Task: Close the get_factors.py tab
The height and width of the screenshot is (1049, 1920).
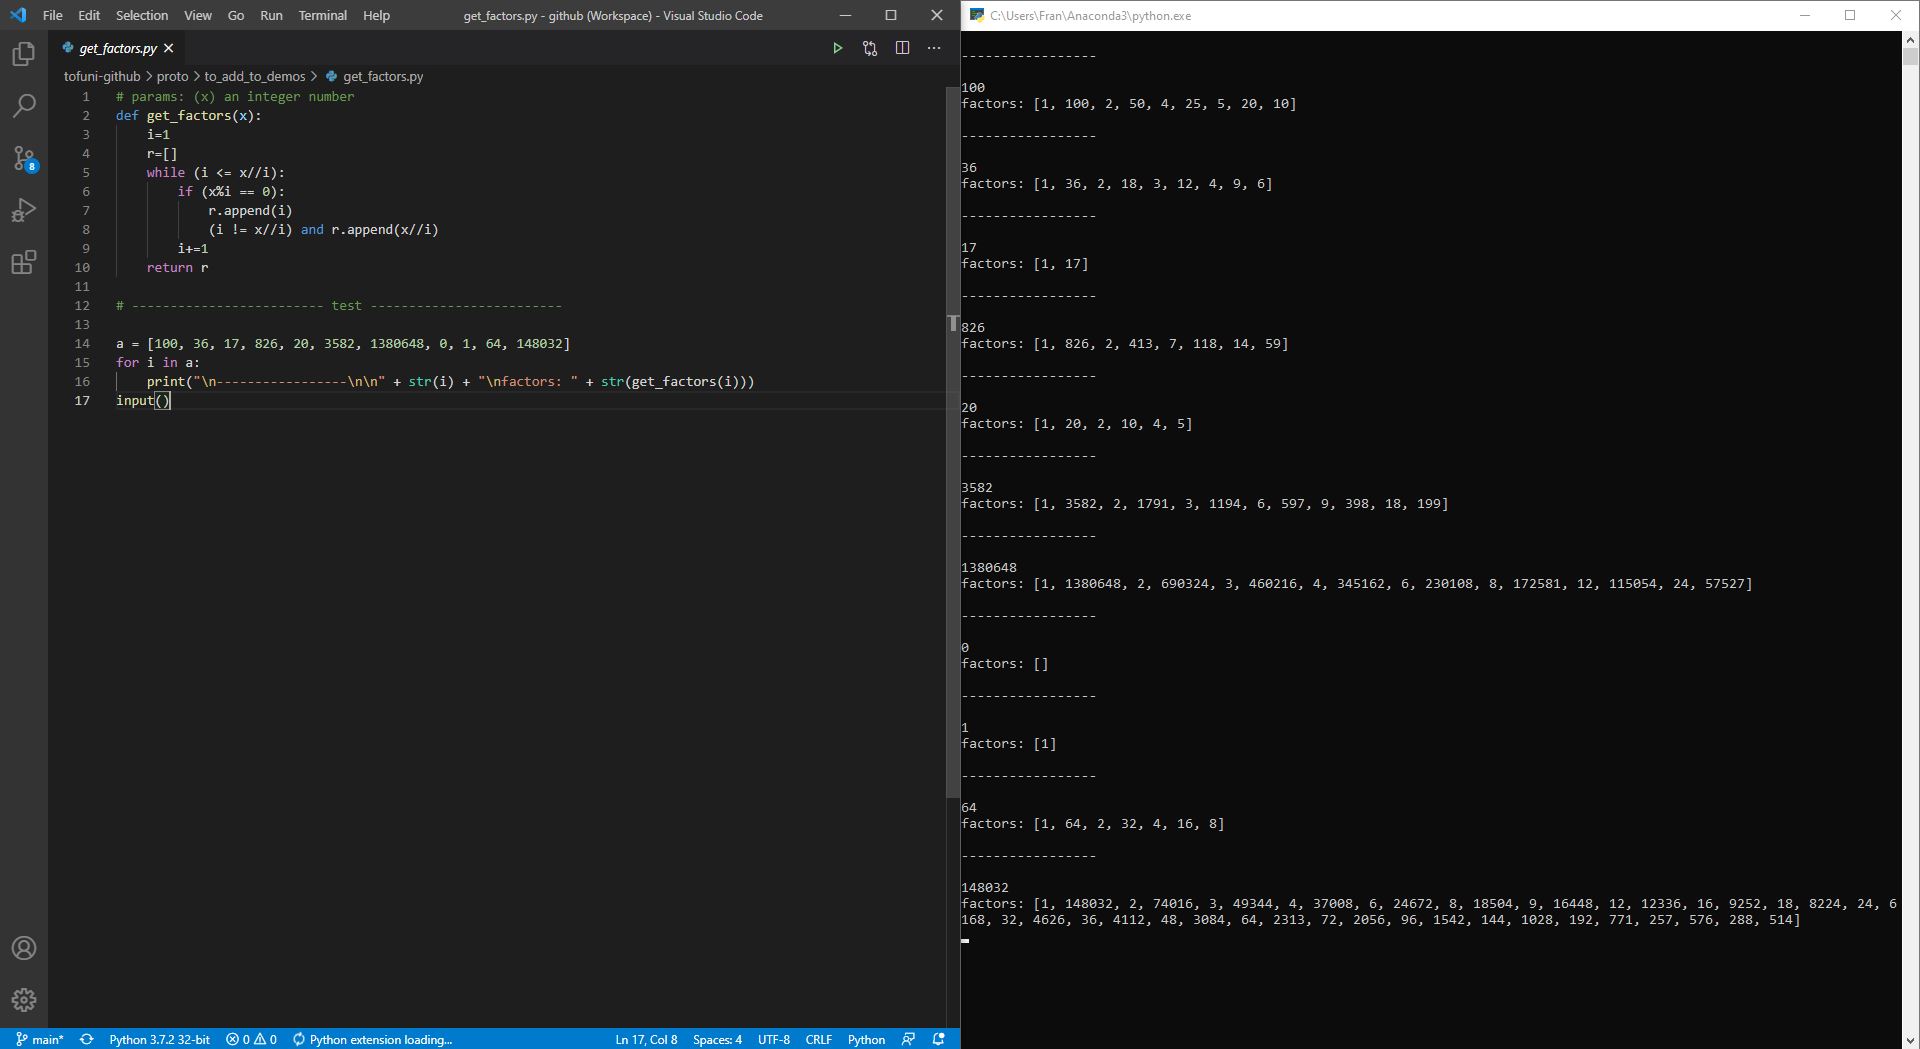Action: (169, 48)
